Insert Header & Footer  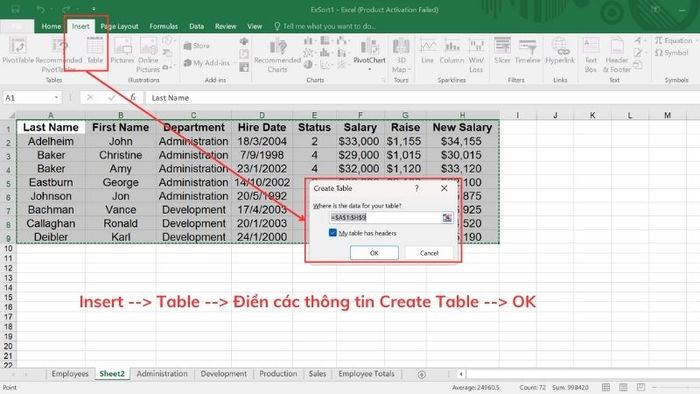click(x=617, y=54)
